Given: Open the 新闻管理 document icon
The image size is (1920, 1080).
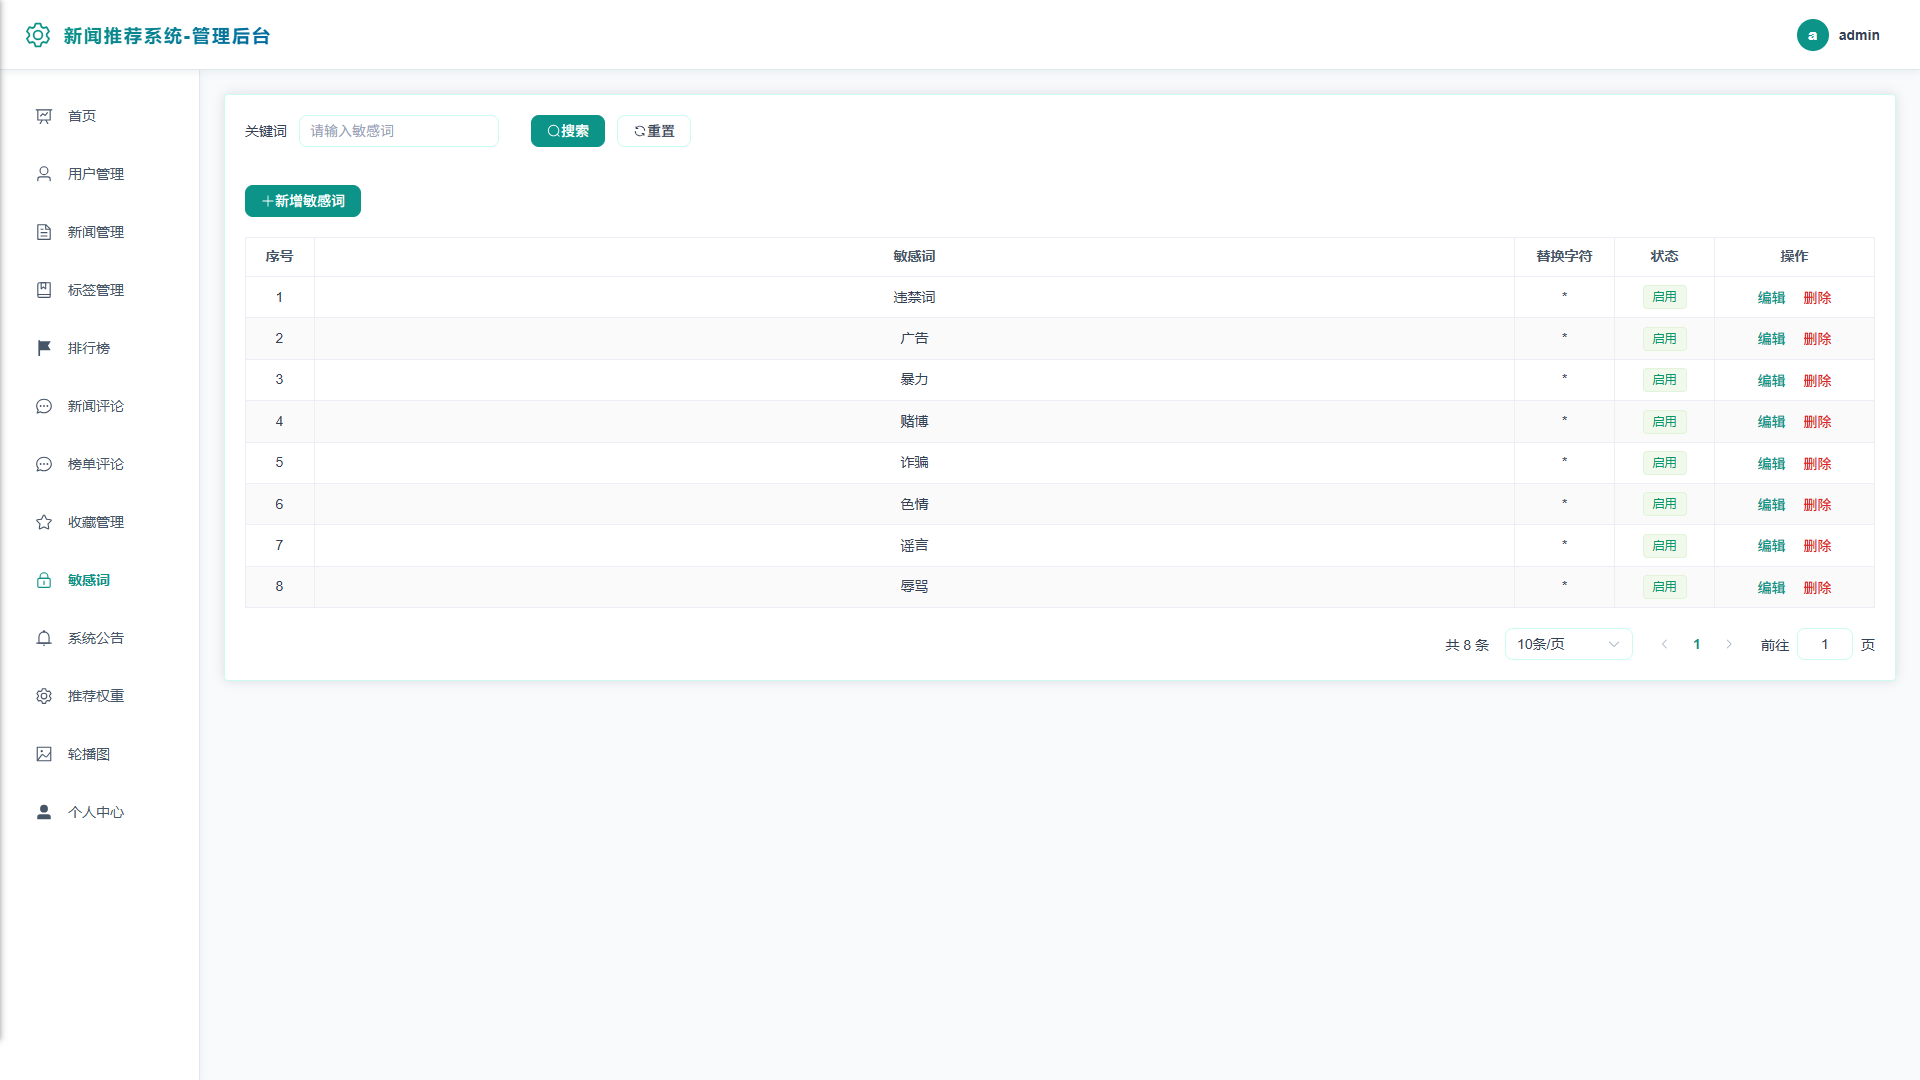Looking at the screenshot, I should (x=44, y=232).
